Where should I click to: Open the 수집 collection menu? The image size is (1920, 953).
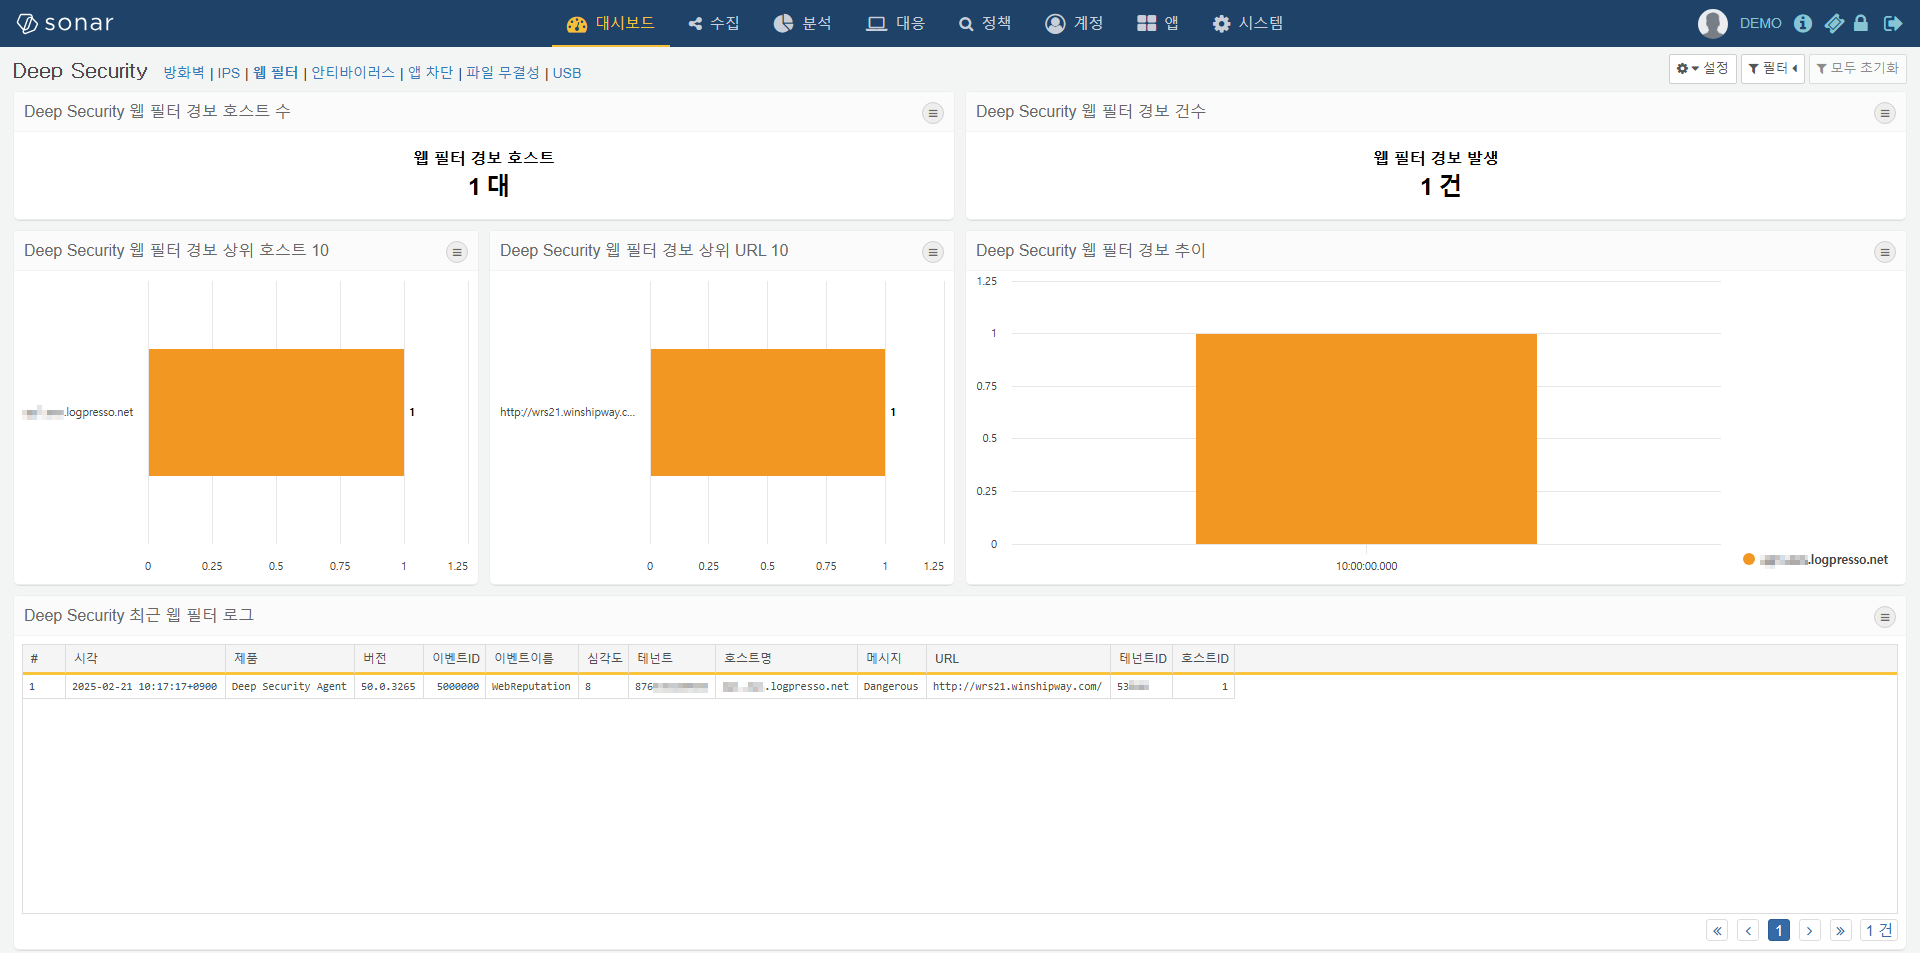[714, 23]
